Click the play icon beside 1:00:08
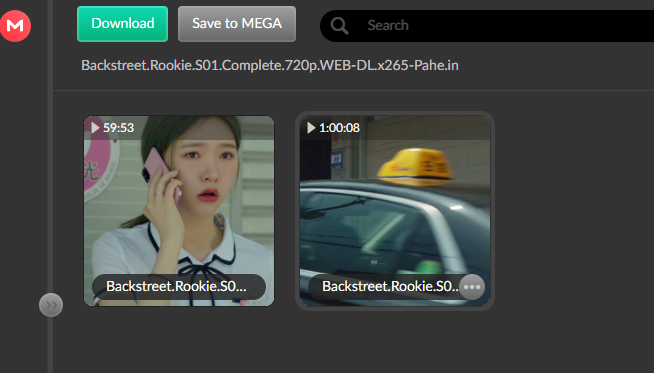 (311, 128)
